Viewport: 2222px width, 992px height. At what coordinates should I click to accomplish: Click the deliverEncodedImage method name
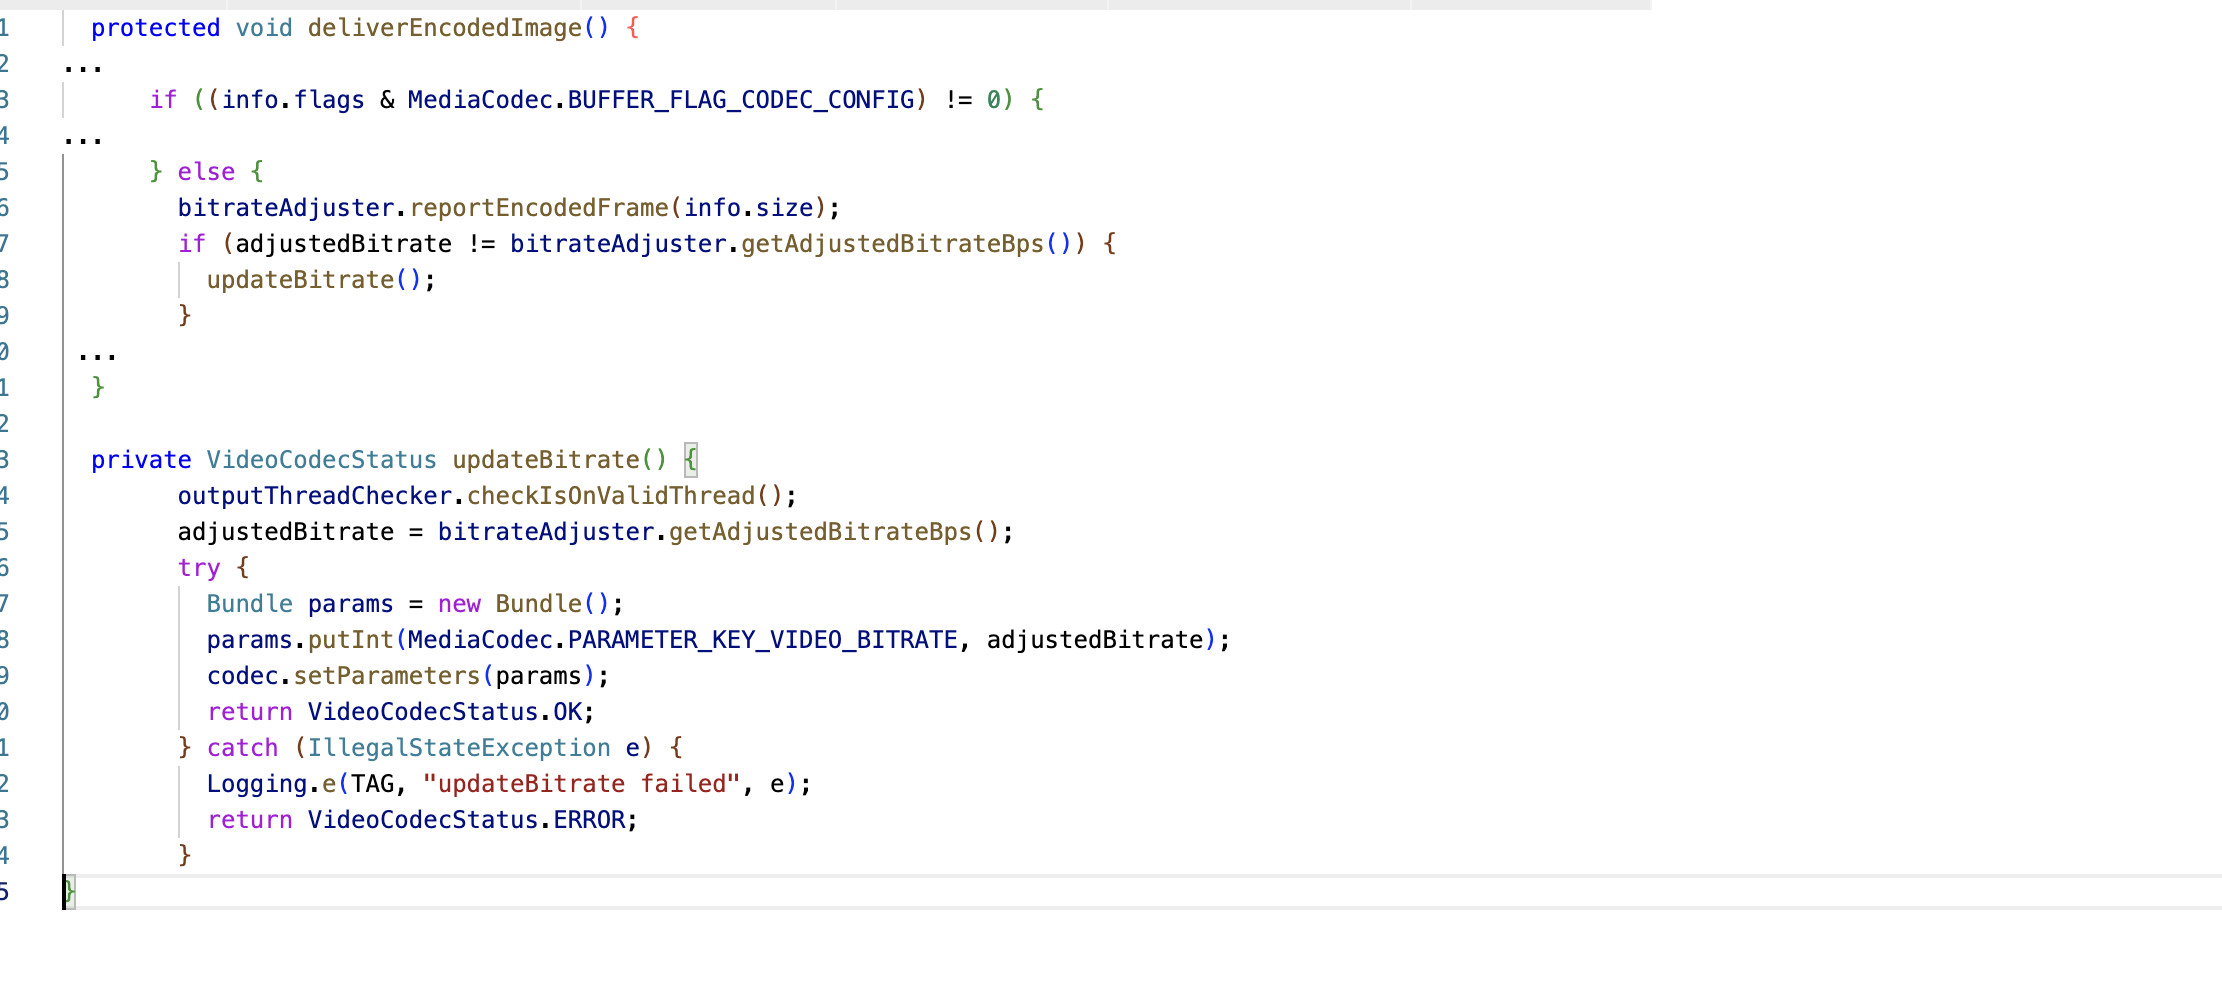(x=445, y=28)
